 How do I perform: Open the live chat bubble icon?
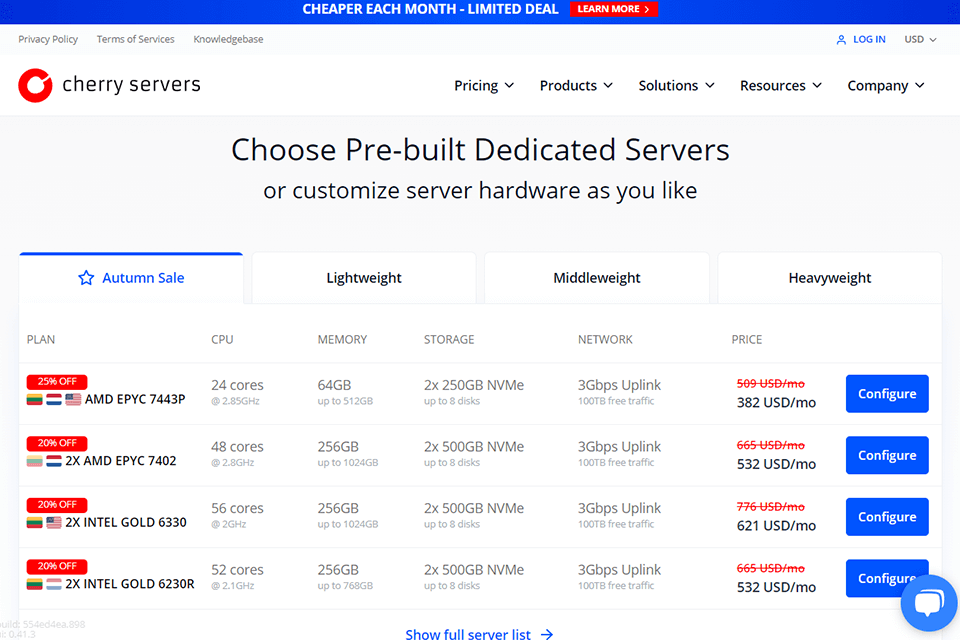(x=929, y=603)
